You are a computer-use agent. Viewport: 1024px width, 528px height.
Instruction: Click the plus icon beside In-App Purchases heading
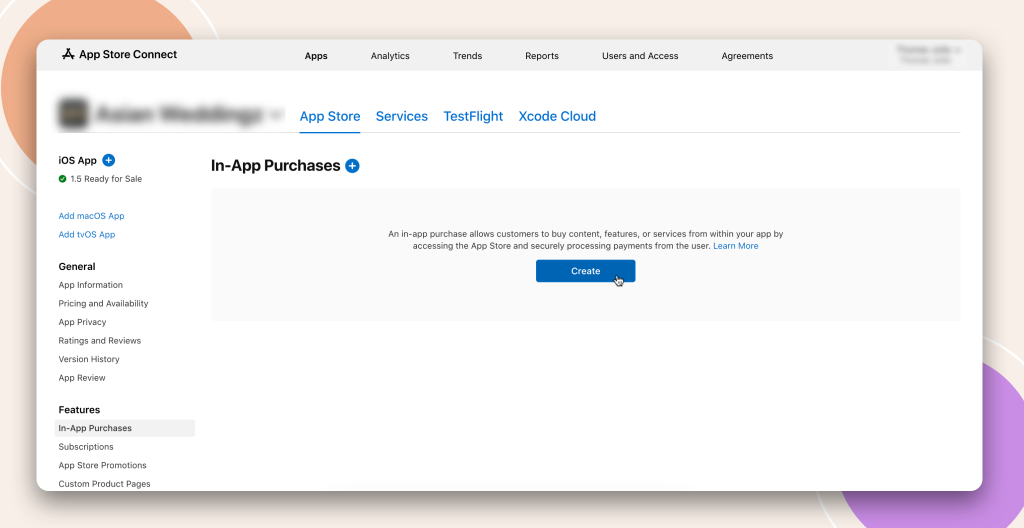pos(352,166)
